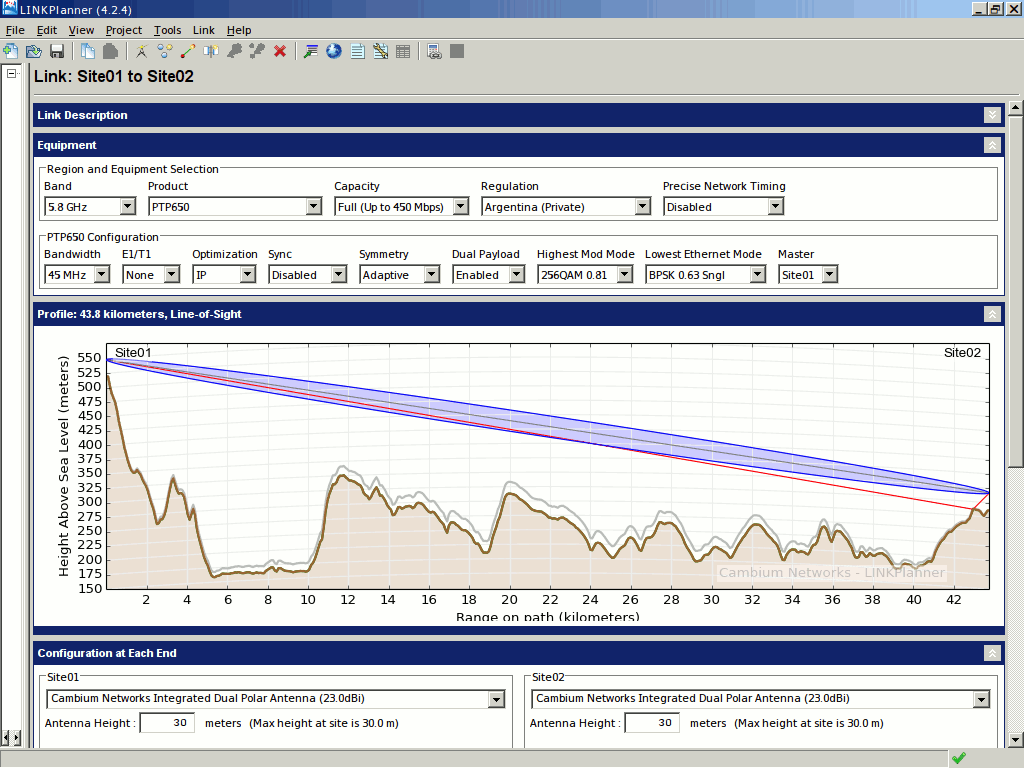1024x768 pixels.
Task: Click the Site01 label on the profile chart
Action: point(133,353)
